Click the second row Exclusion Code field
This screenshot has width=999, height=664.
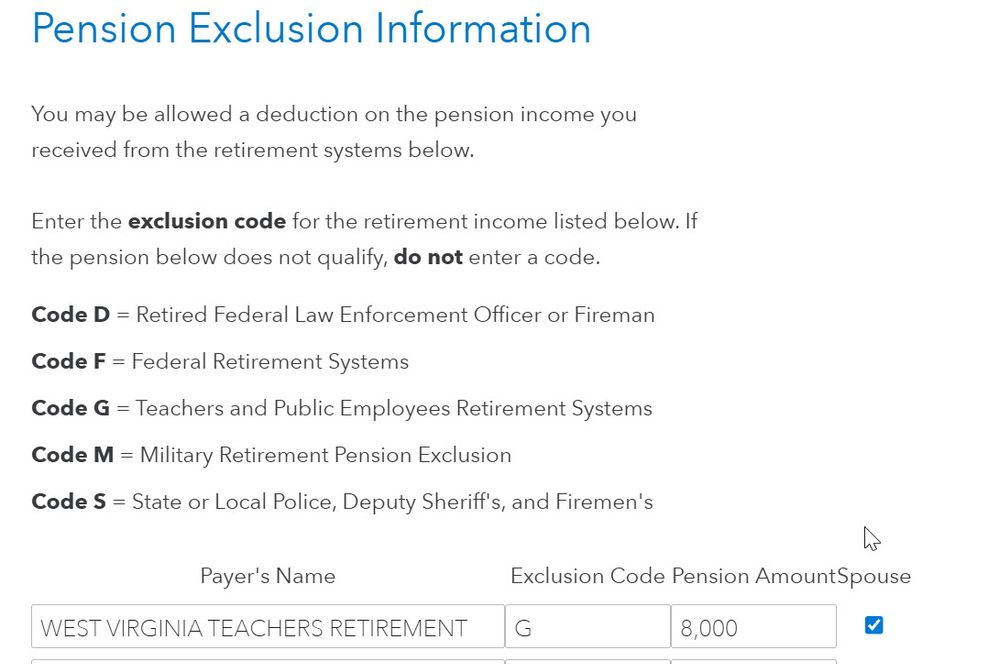click(587, 660)
